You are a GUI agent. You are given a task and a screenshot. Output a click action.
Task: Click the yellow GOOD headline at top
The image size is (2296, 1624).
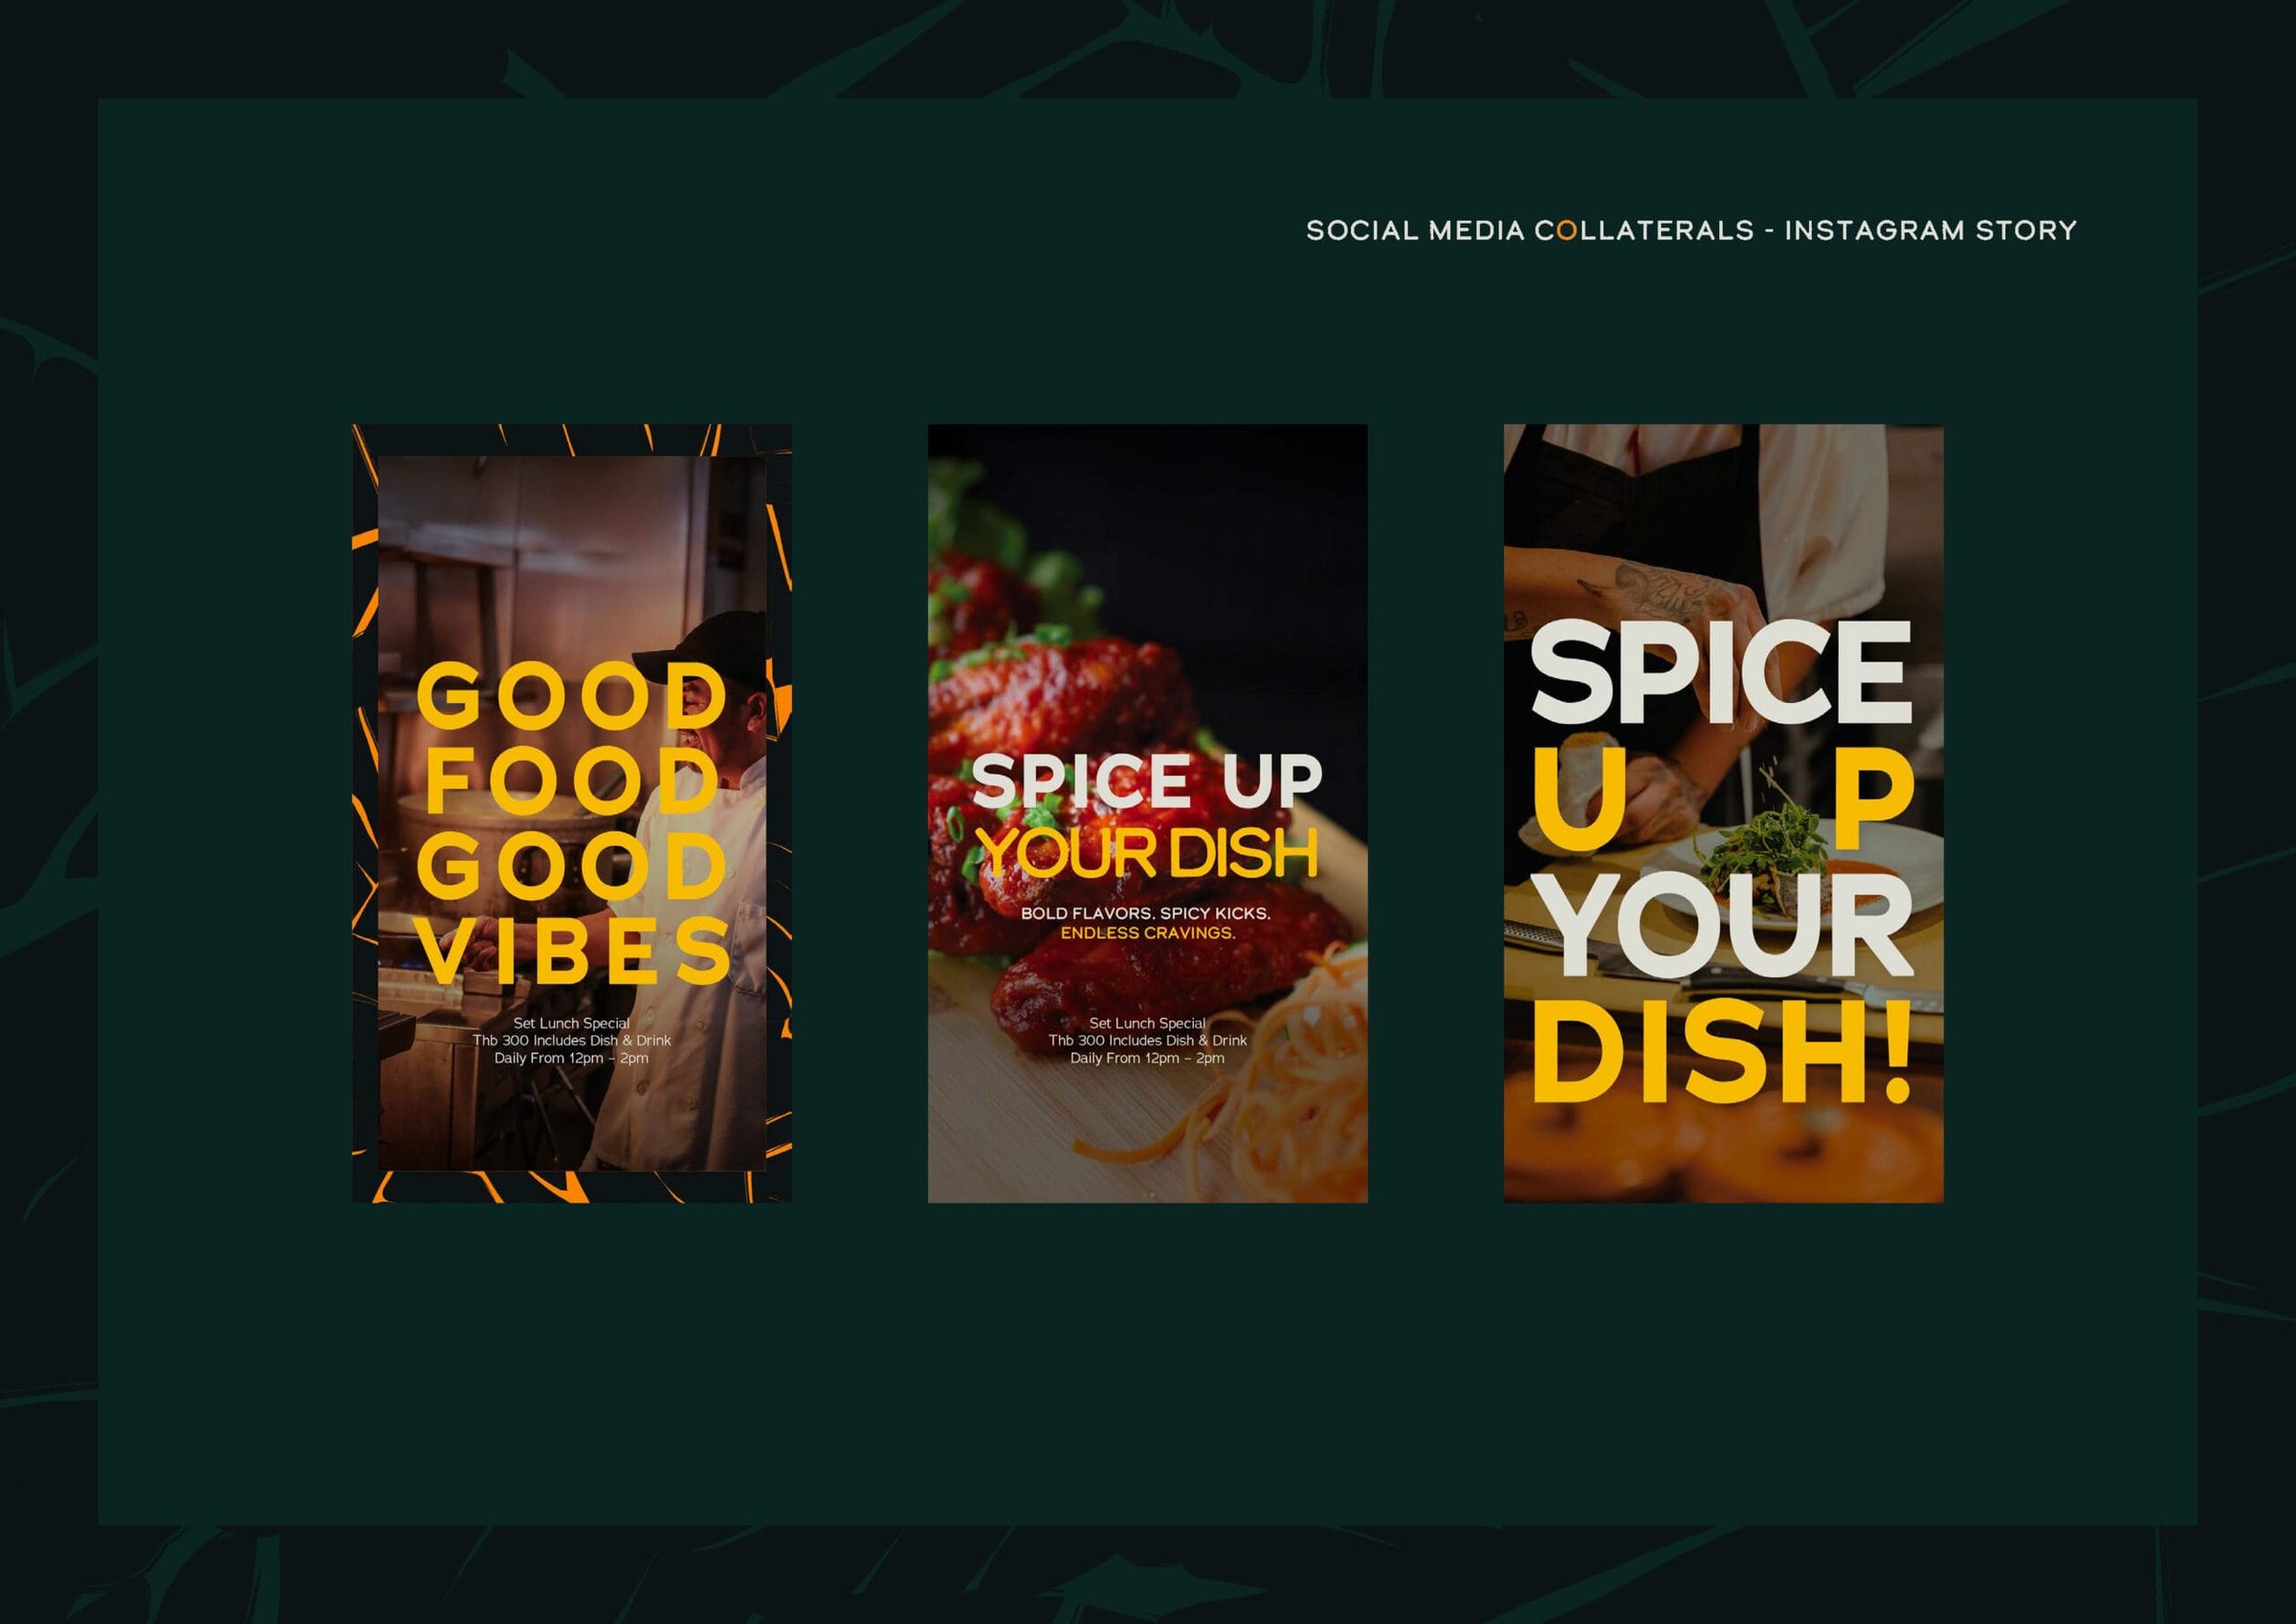pos(572,698)
